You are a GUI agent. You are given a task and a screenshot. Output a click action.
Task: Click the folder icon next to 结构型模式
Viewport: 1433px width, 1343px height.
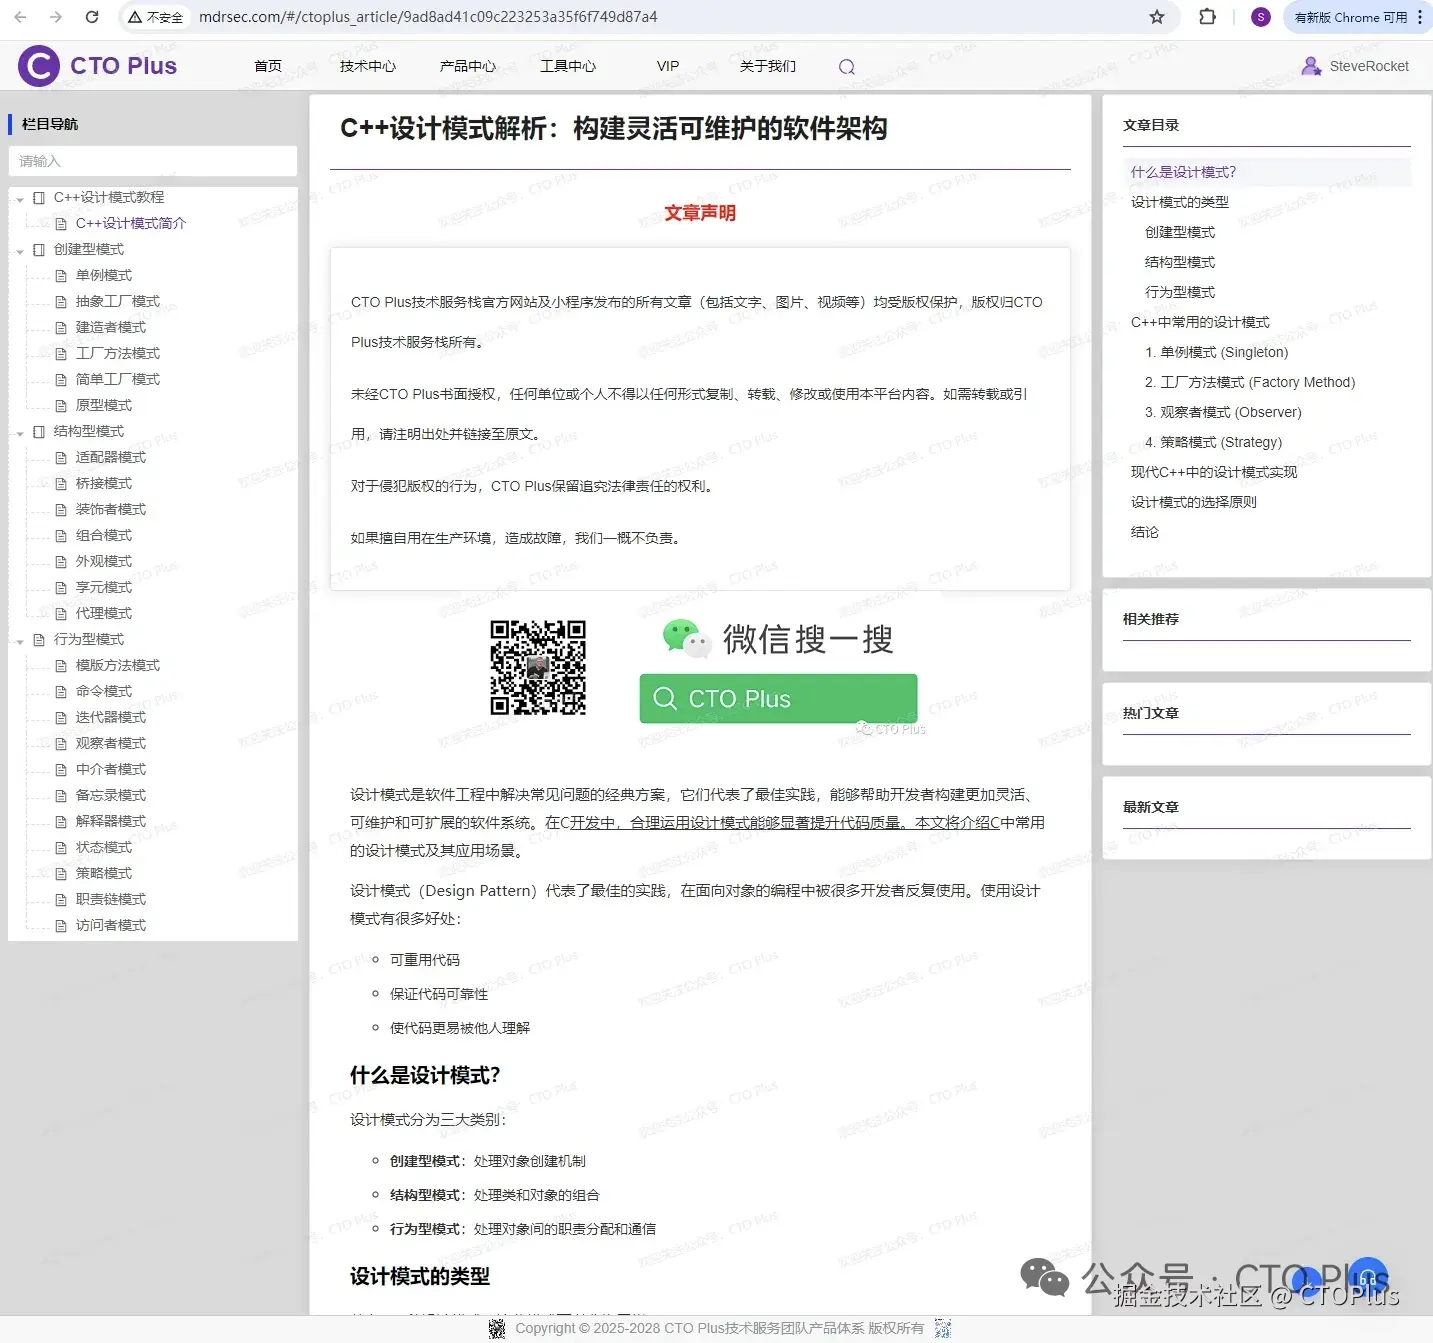(38, 431)
